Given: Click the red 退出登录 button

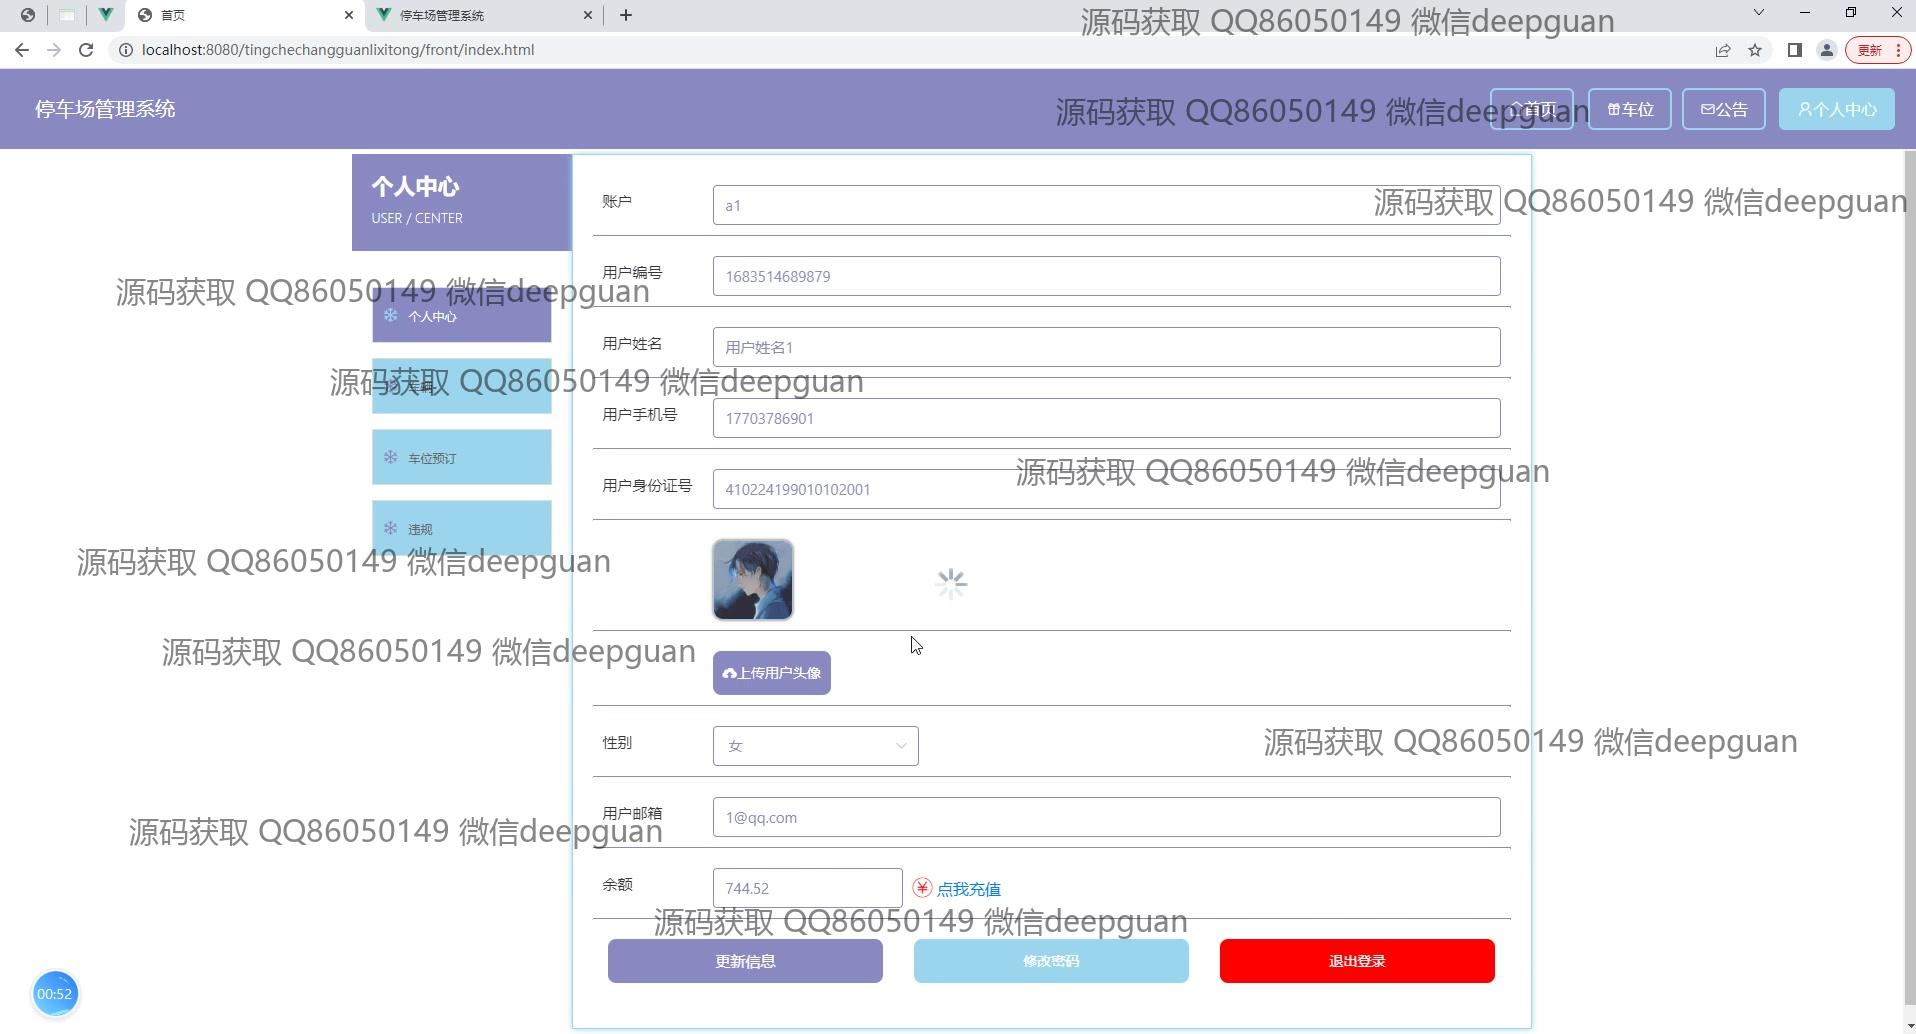Looking at the screenshot, I should click(x=1356, y=961).
